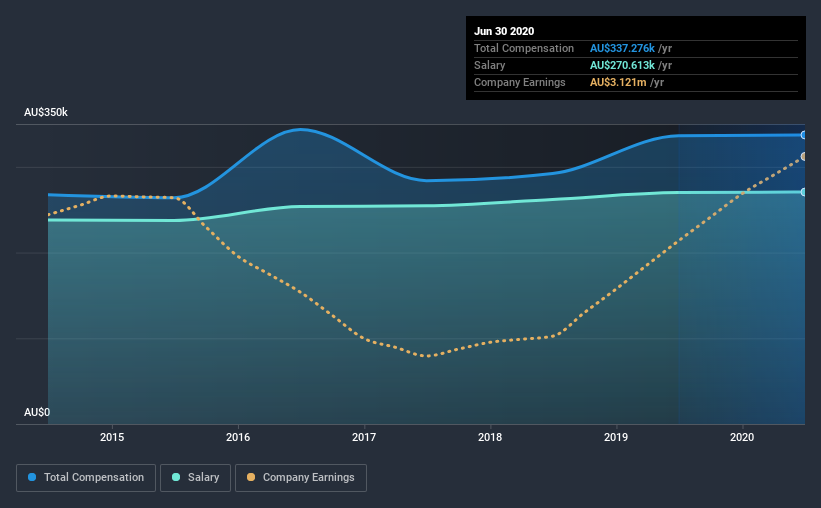The height and width of the screenshot is (508, 821).
Task: Toggle the Company Earnings legend button
Action: (301, 478)
